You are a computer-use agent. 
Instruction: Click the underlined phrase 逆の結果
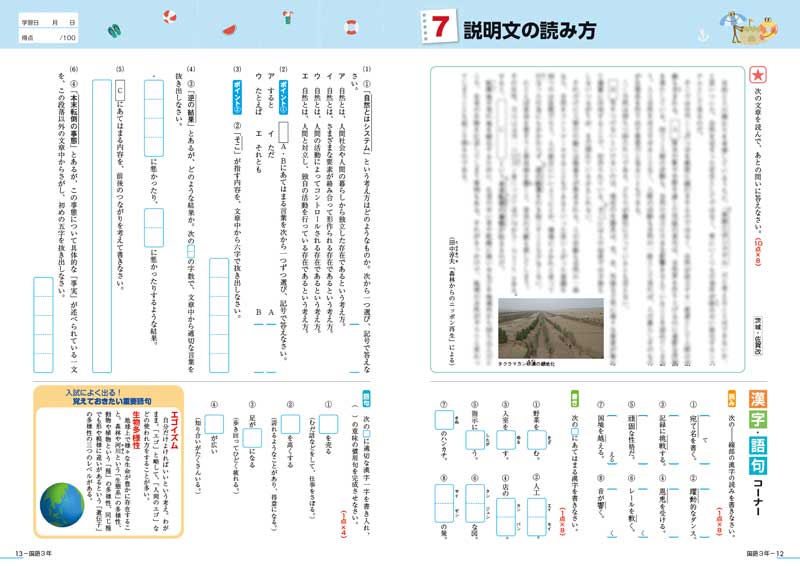(x=190, y=108)
